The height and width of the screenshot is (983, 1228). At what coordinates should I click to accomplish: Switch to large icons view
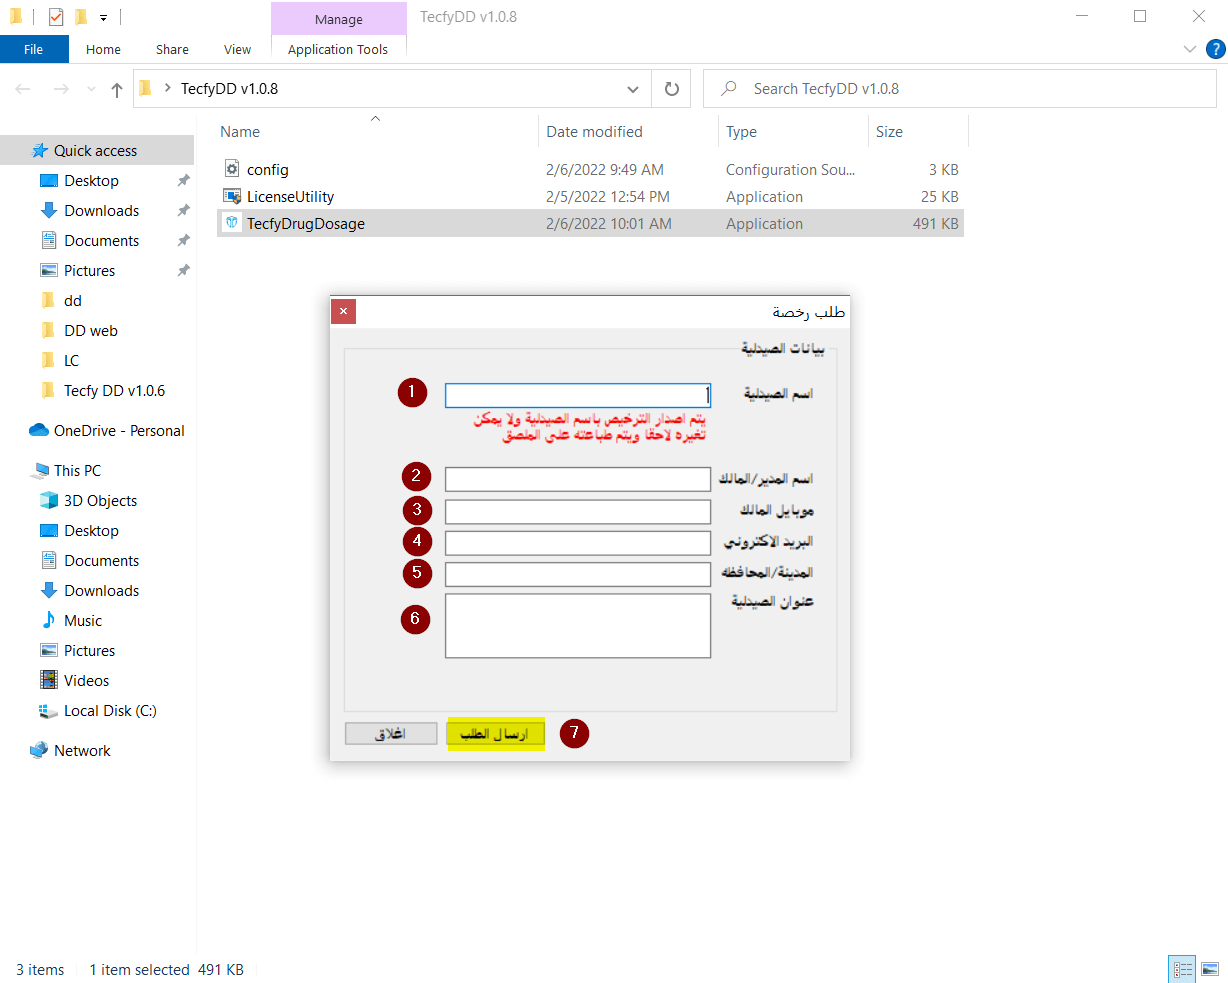click(1210, 969)
